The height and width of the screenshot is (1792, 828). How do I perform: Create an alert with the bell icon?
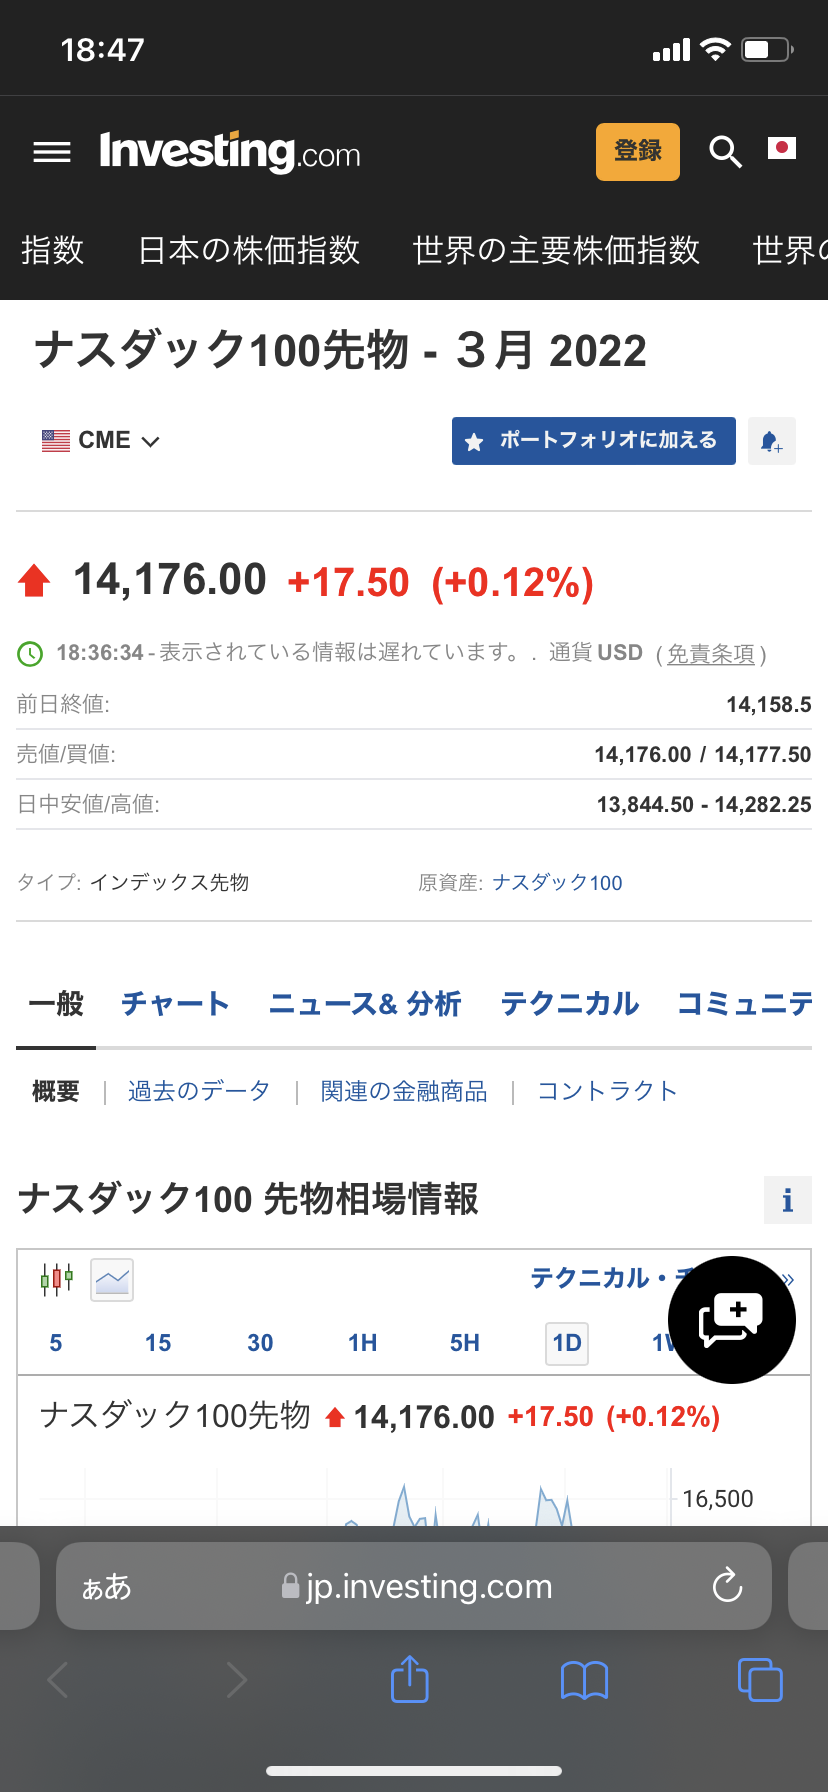pos(771,441)
